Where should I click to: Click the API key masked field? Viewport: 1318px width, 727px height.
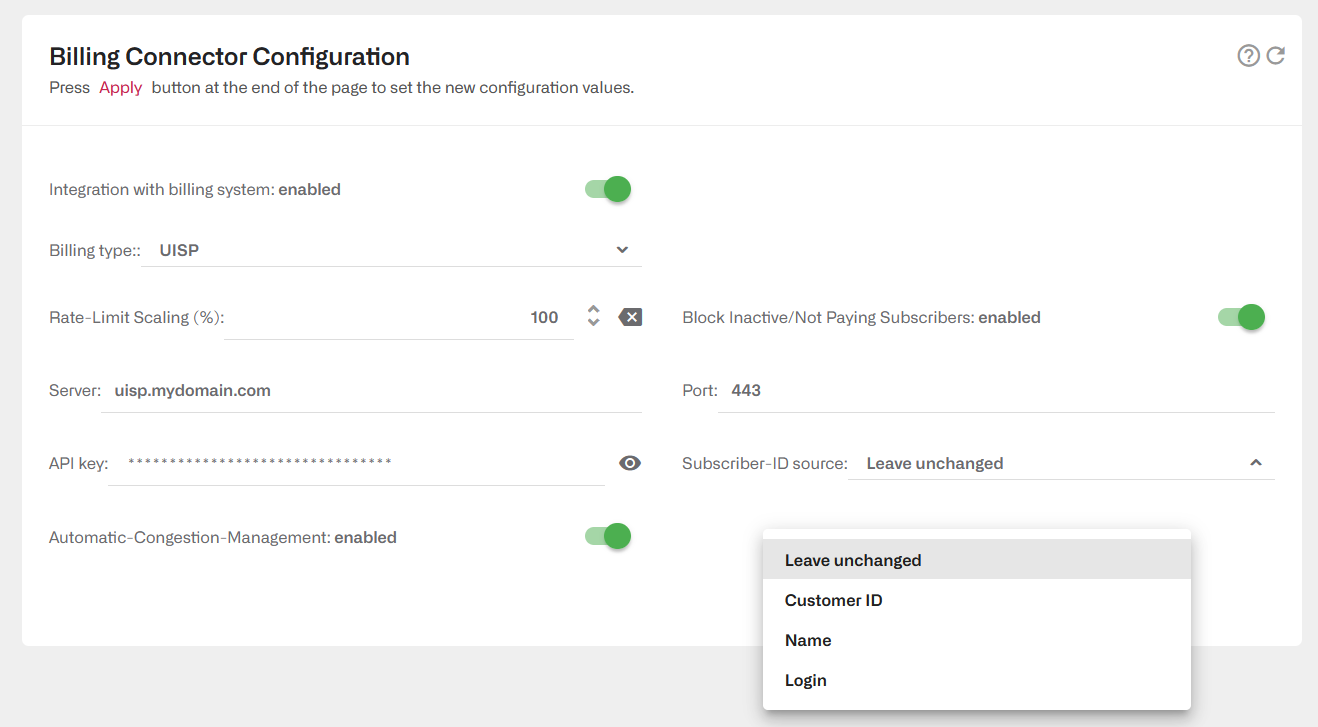pos(357,463)
